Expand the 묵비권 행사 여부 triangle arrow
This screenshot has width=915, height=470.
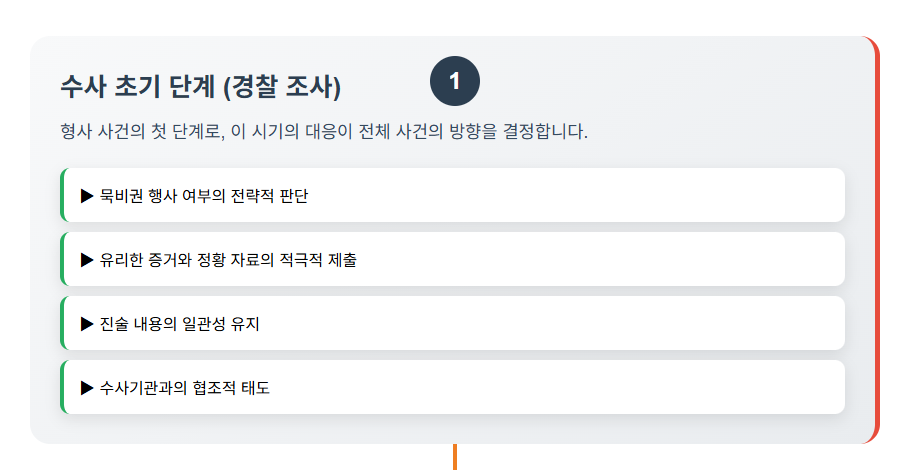pos(87,195)
